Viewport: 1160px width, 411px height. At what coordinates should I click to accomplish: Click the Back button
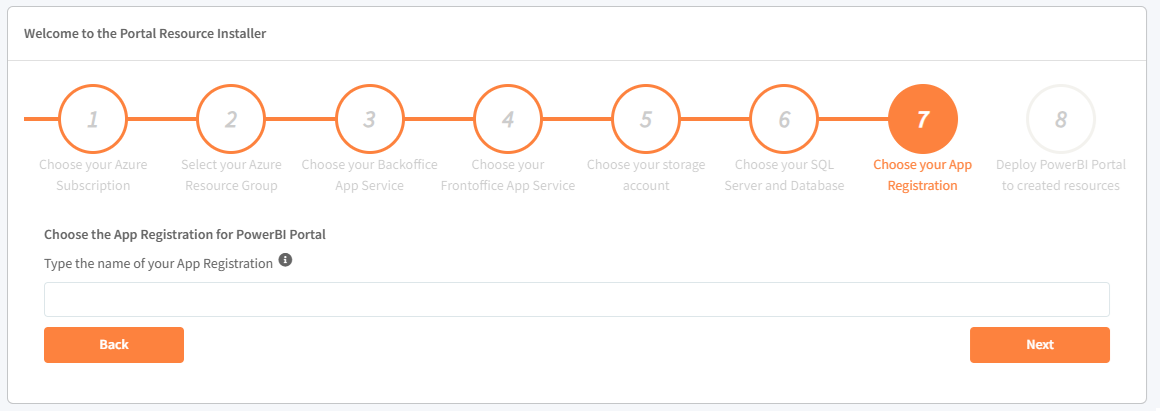[114, 345]
